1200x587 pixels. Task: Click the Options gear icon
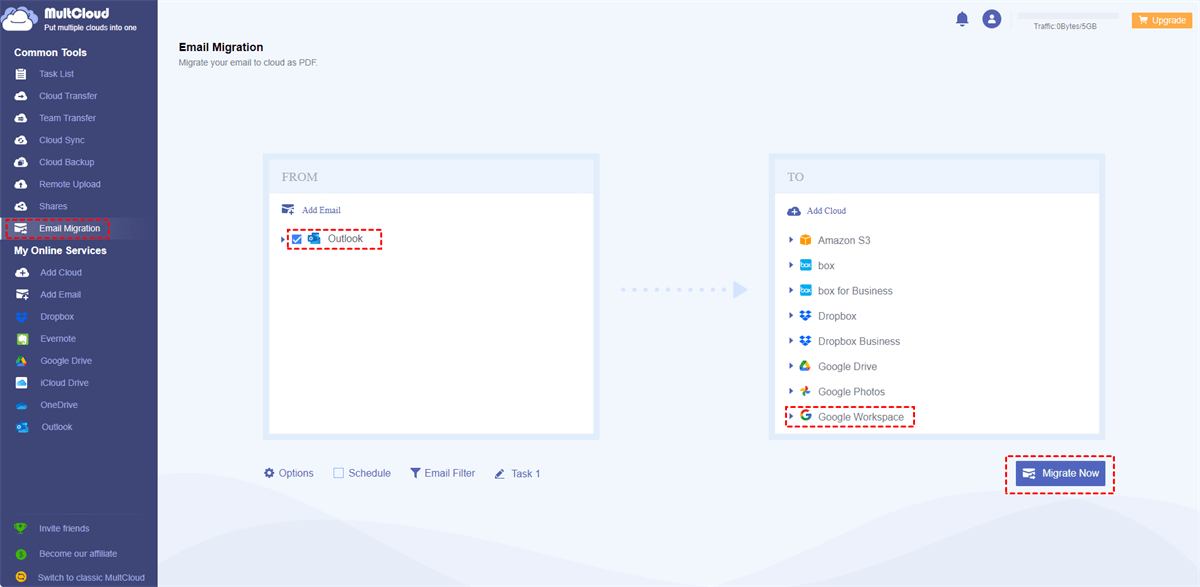(269, 473)
